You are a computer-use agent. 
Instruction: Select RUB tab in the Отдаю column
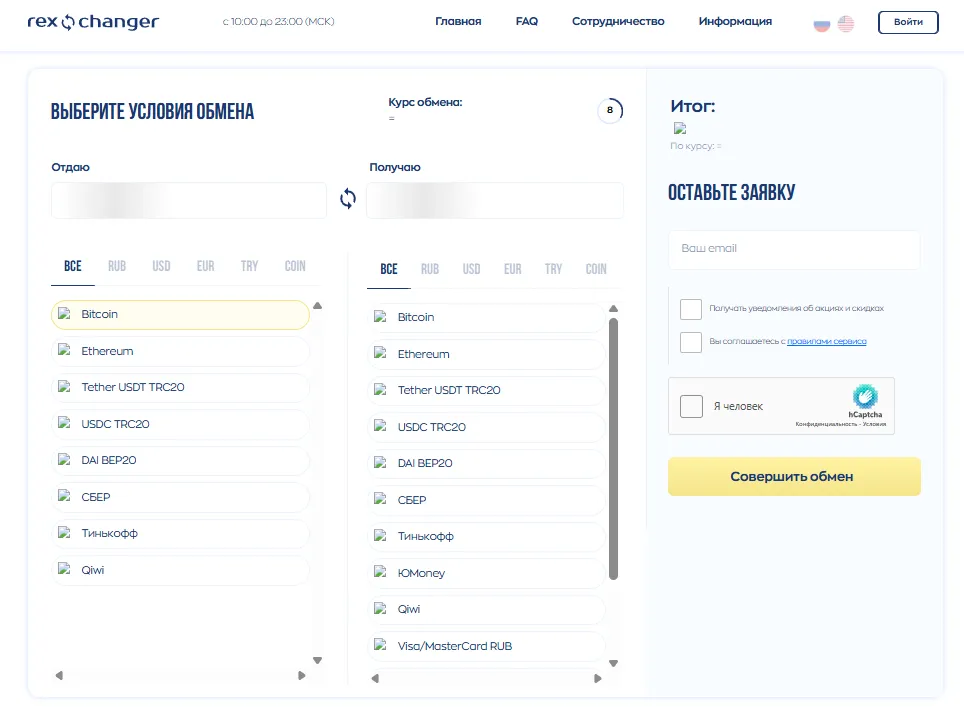[117, 266]
